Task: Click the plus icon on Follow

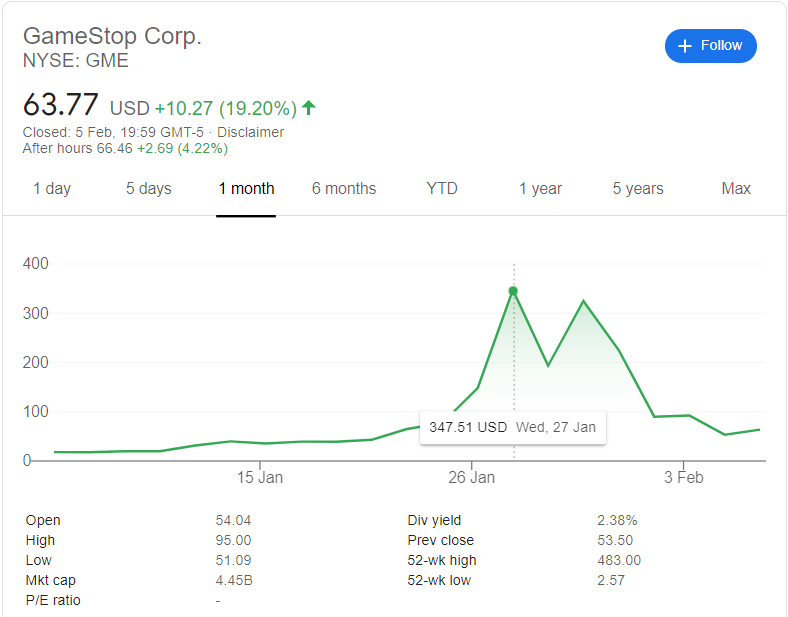Action: pos(685,46)
